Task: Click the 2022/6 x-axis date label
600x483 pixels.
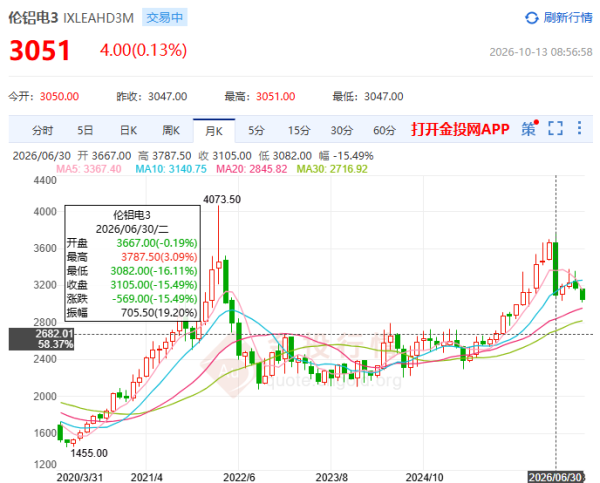Action: point(239,477)
